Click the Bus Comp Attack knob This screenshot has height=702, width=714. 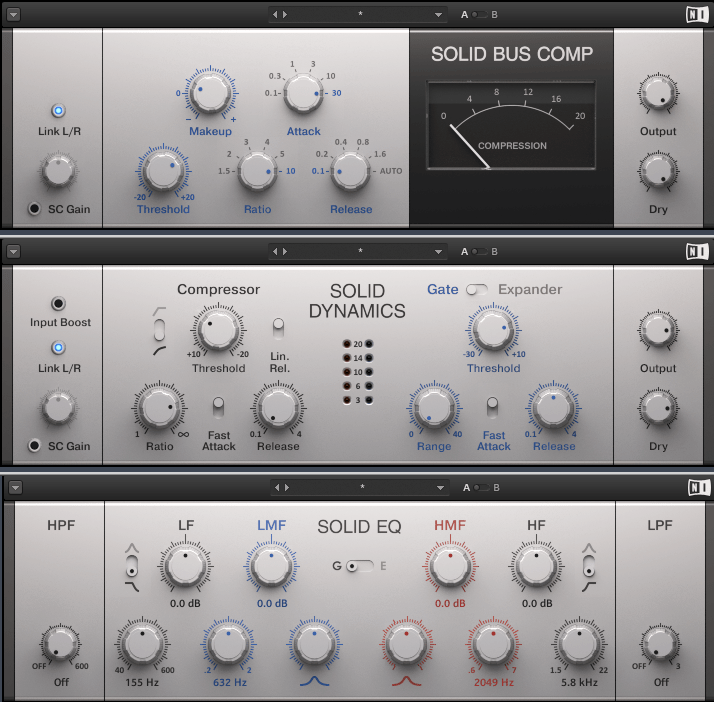(x=303, y=93)
